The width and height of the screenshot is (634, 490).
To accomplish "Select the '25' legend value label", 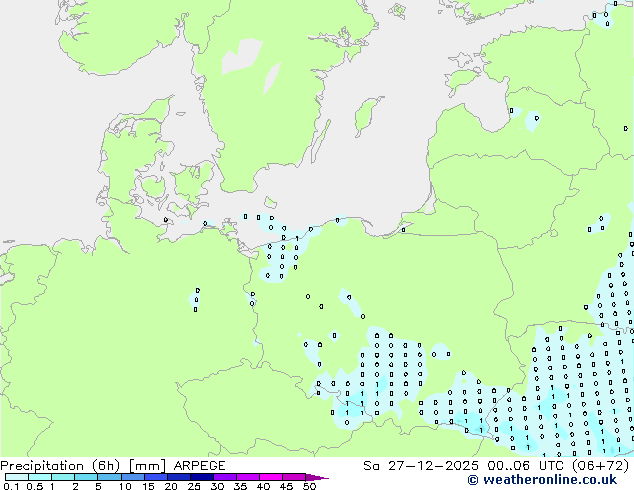I will [x=194, y=486].
